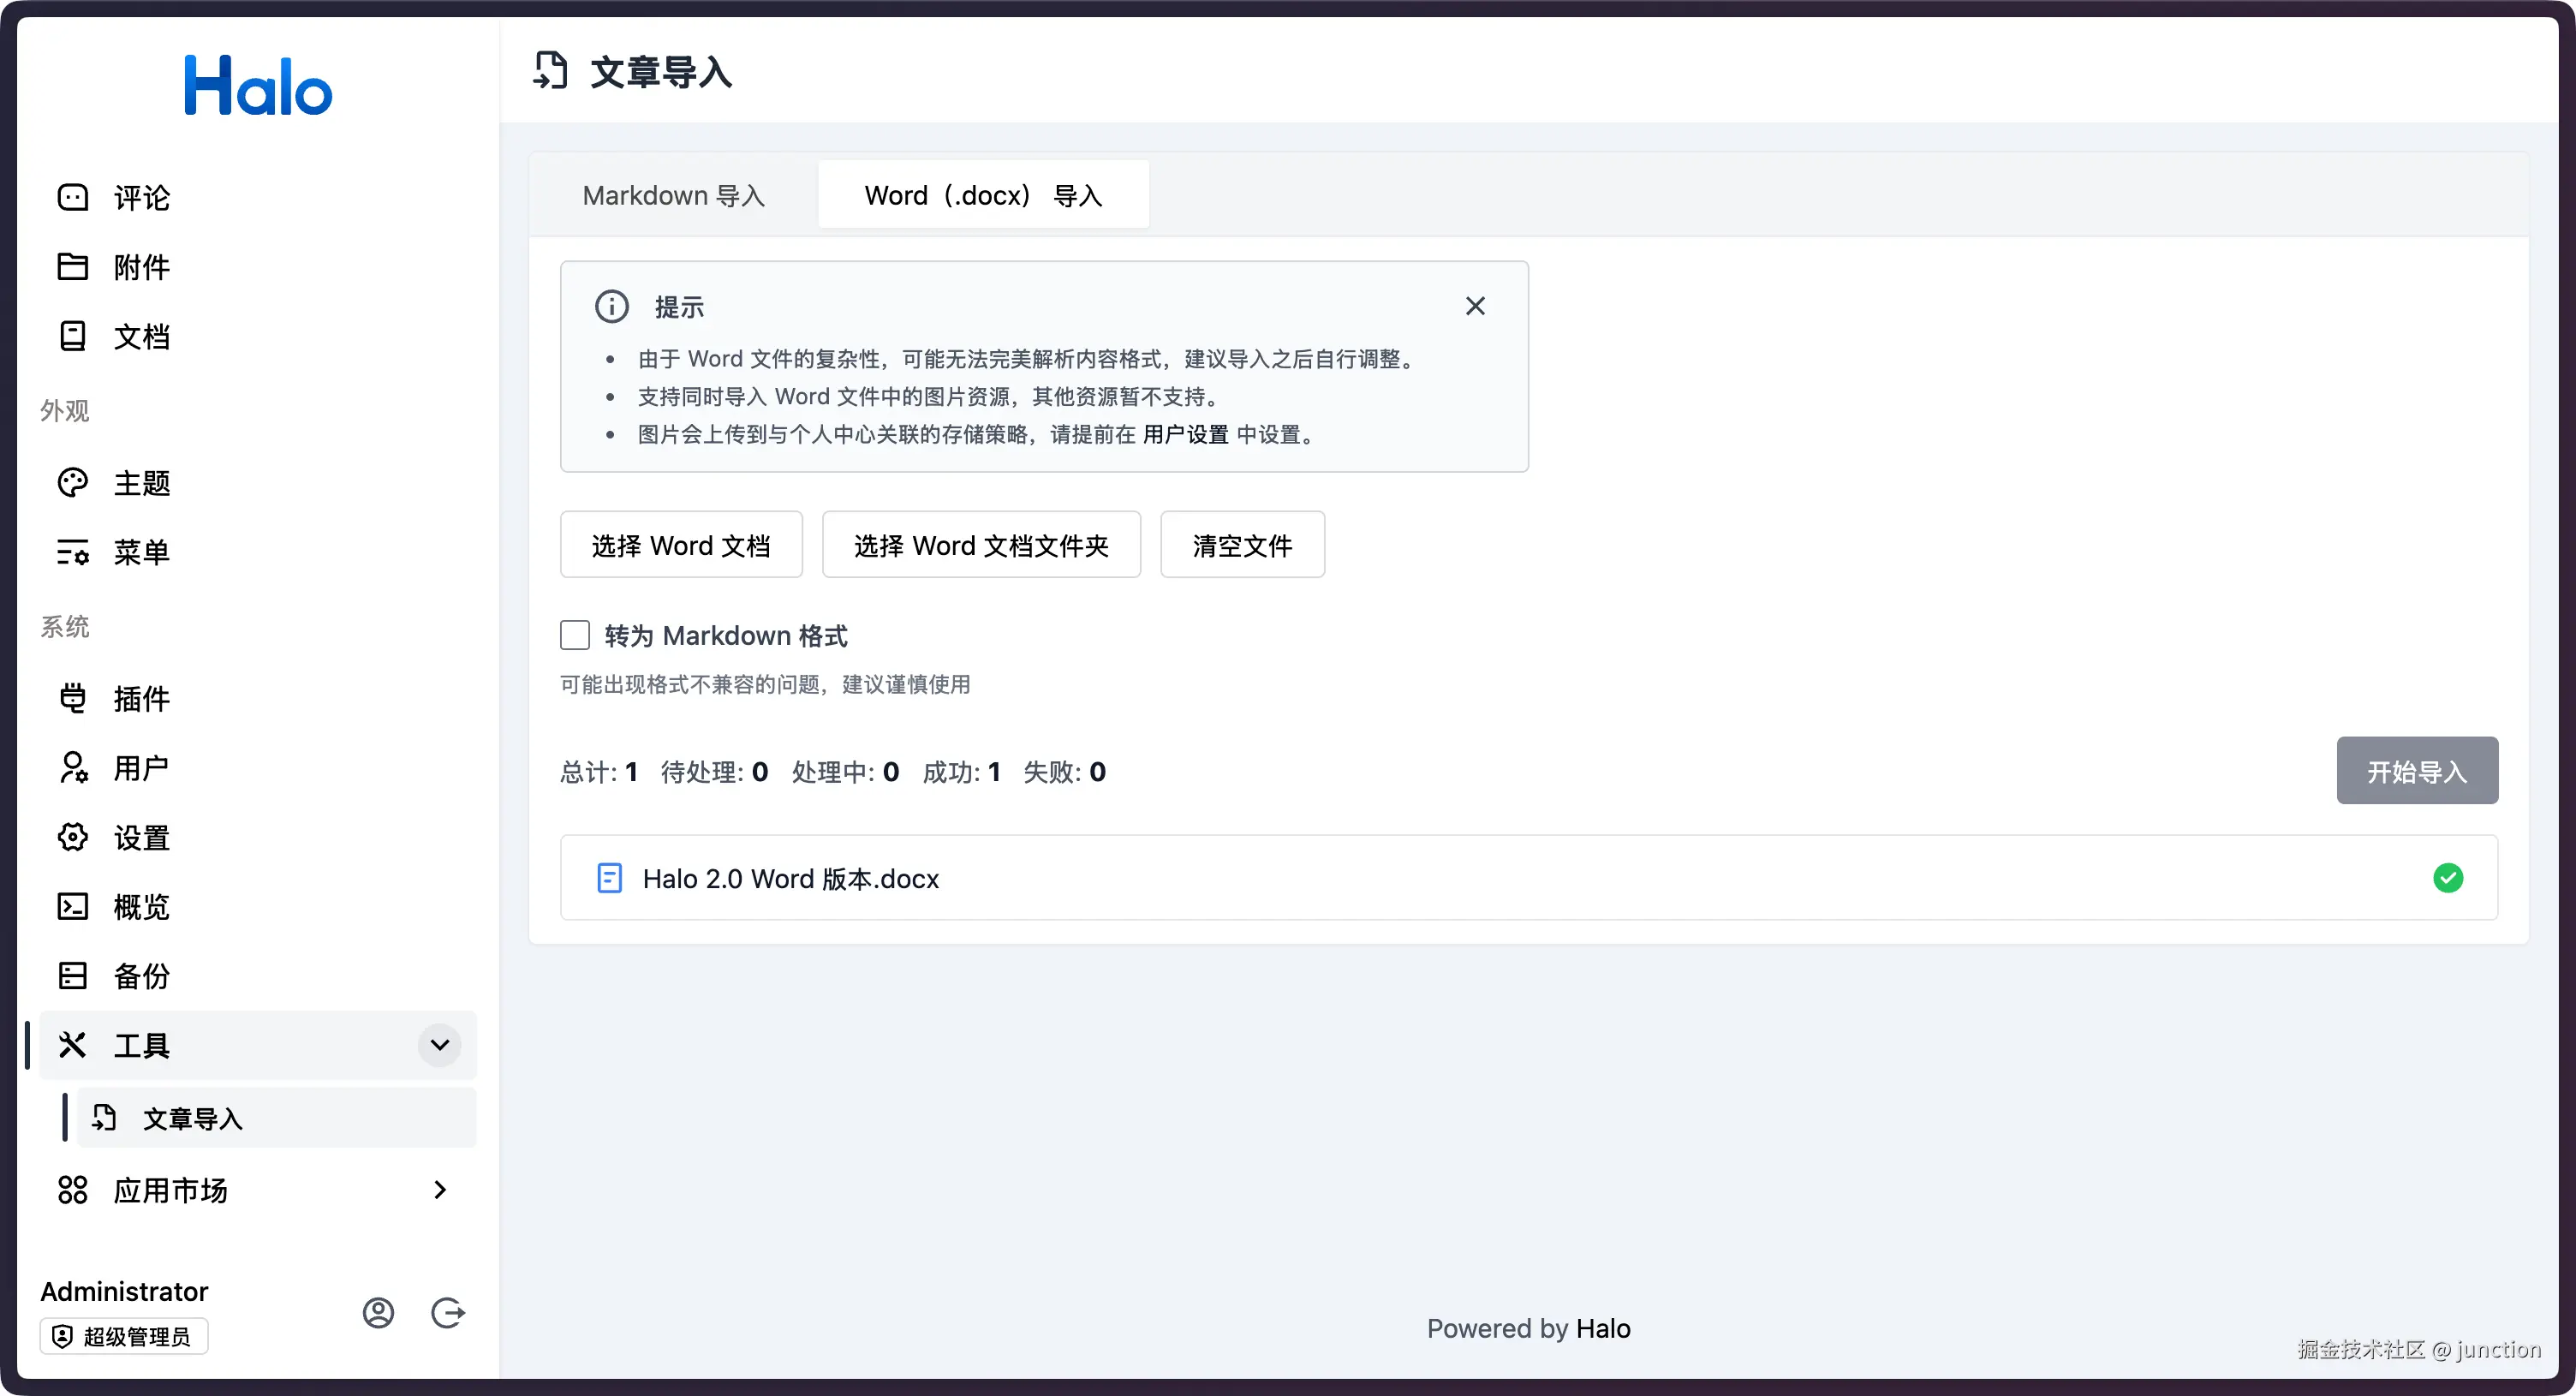The width and height of the screenshot is (2576, 1396).
Task: Collapse the 工具 tools menu chevron
Action: coord(439,1044)
